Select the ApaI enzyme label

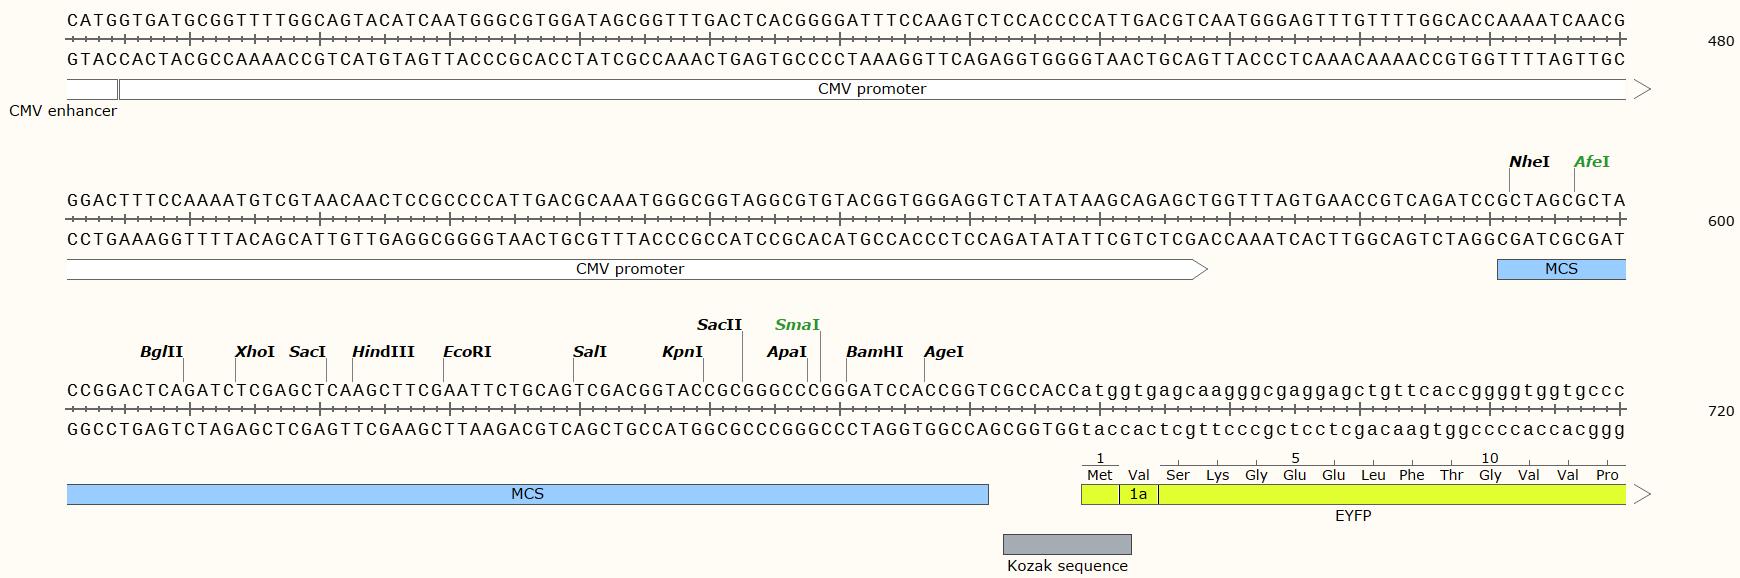[x=786, y=352]
